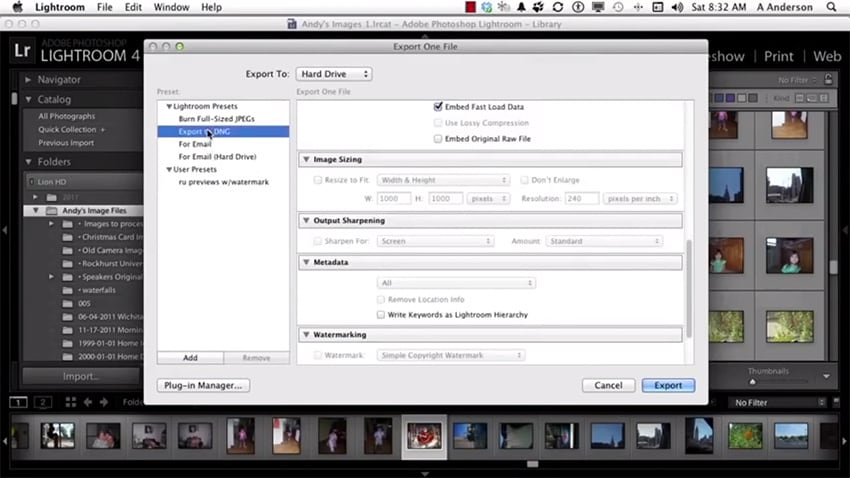This screenshot has height=478, width=850.
Task: Go forward with the right arrow icon
Action: pos(104,402)
